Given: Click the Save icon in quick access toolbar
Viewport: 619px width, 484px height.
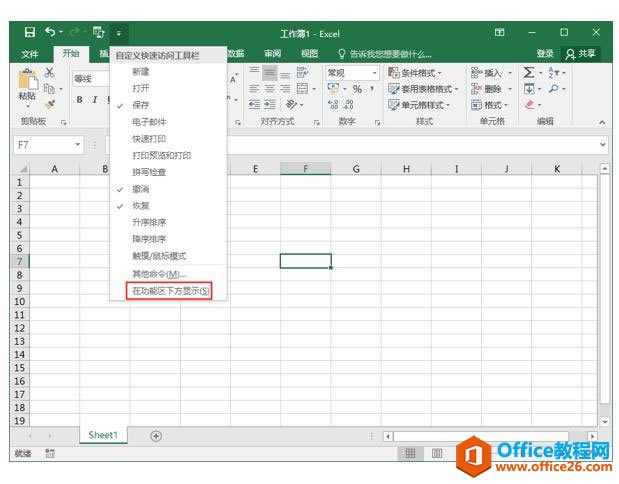Looking at the screenshot, I should click(x=30, y=32).
